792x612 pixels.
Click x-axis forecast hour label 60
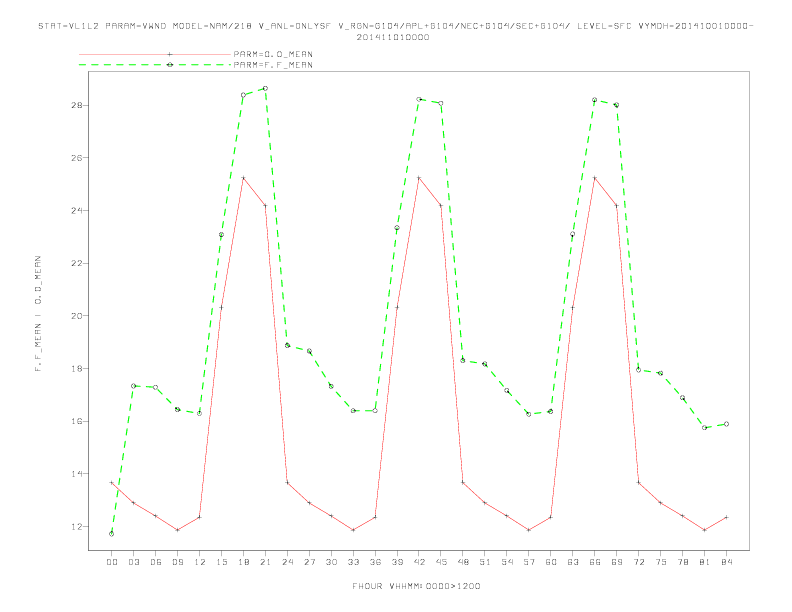551,562
